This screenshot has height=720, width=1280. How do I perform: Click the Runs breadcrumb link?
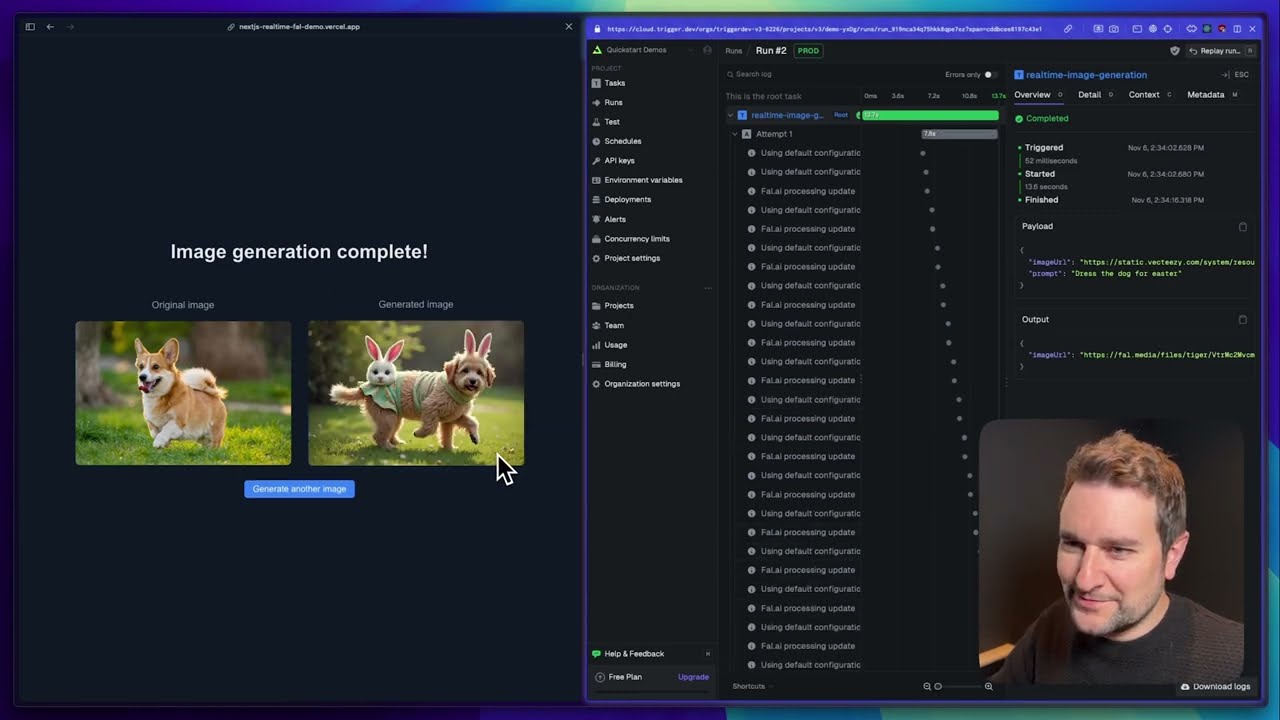734,51
